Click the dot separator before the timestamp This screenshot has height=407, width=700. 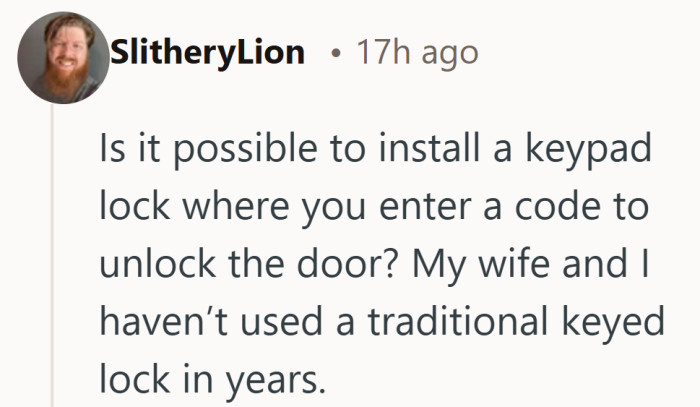point(336,54)
